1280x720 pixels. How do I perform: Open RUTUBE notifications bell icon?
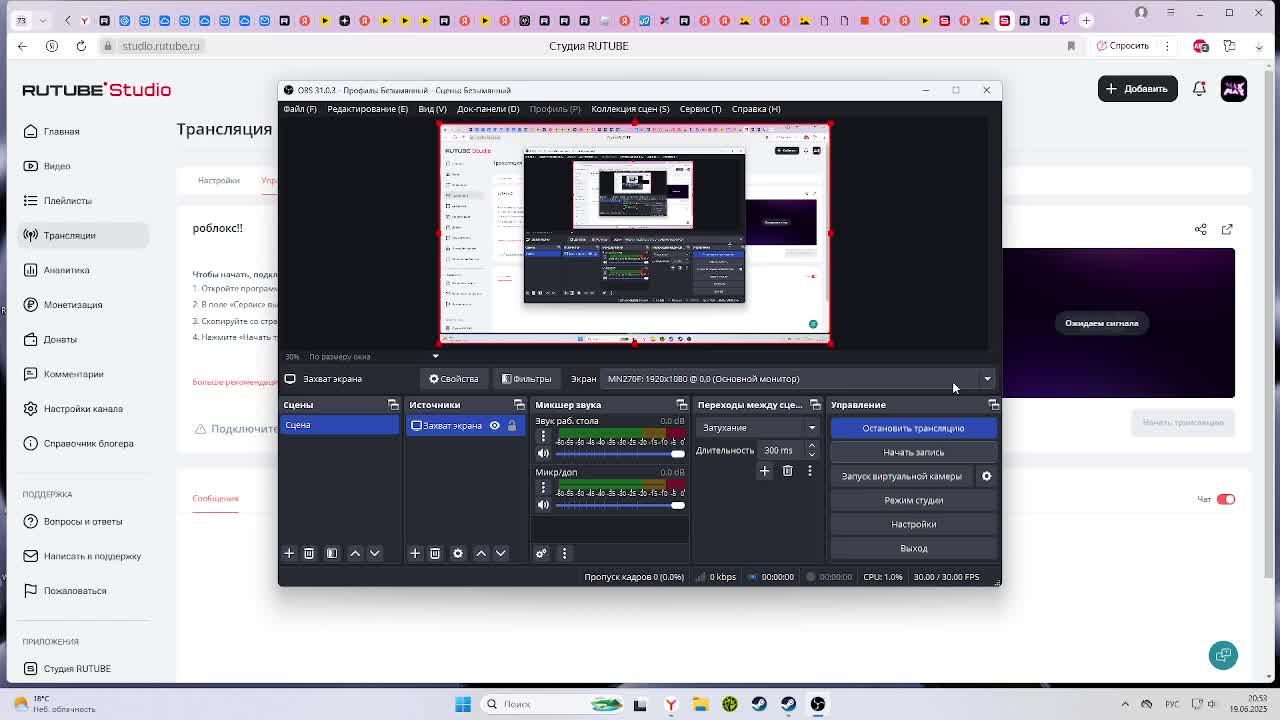coord(1199,89)
